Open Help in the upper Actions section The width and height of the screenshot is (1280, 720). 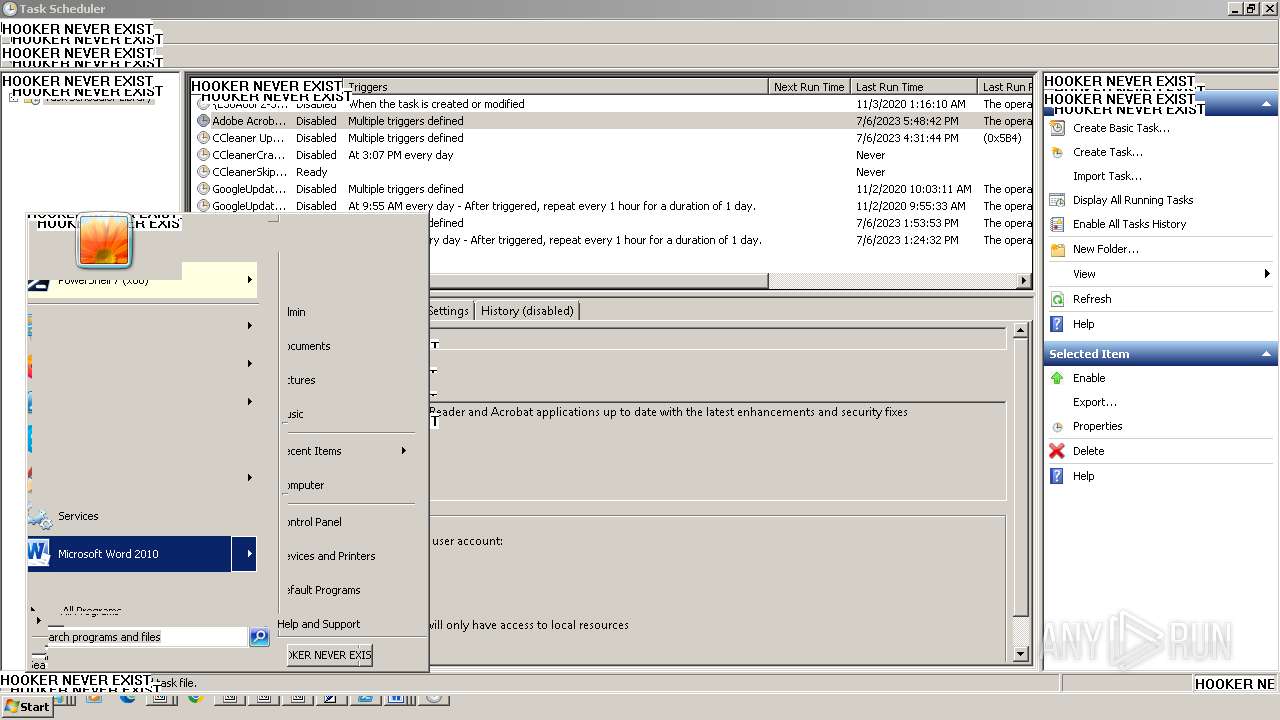[x=1084, y=324]
